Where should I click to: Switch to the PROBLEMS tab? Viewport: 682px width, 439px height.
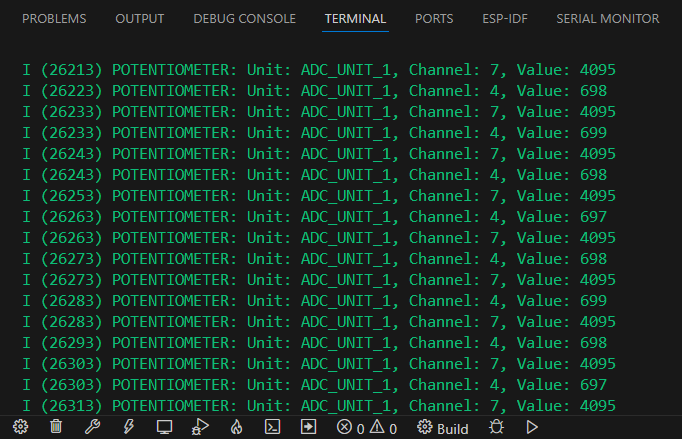(54, 18)
